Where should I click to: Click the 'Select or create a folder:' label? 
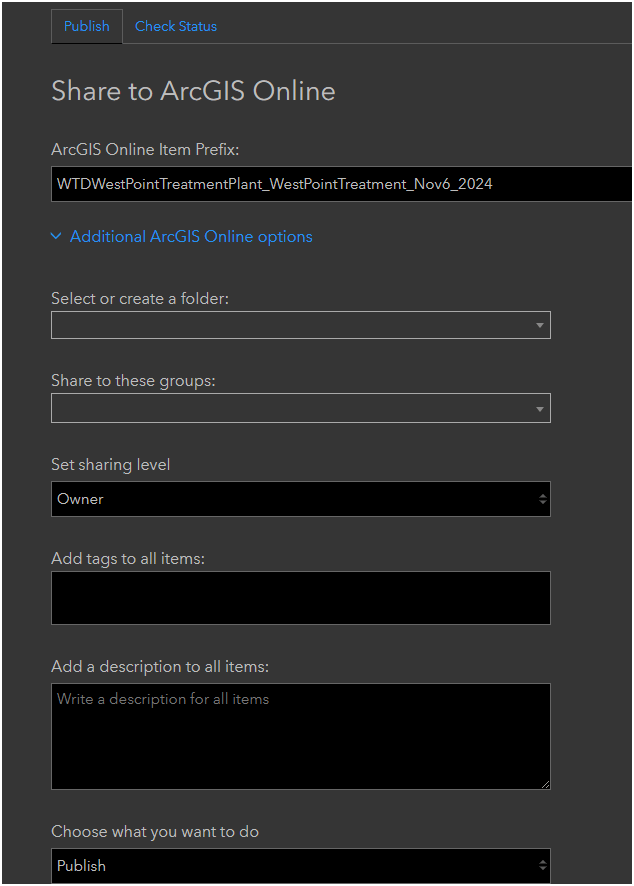click(x=140, y=298)
